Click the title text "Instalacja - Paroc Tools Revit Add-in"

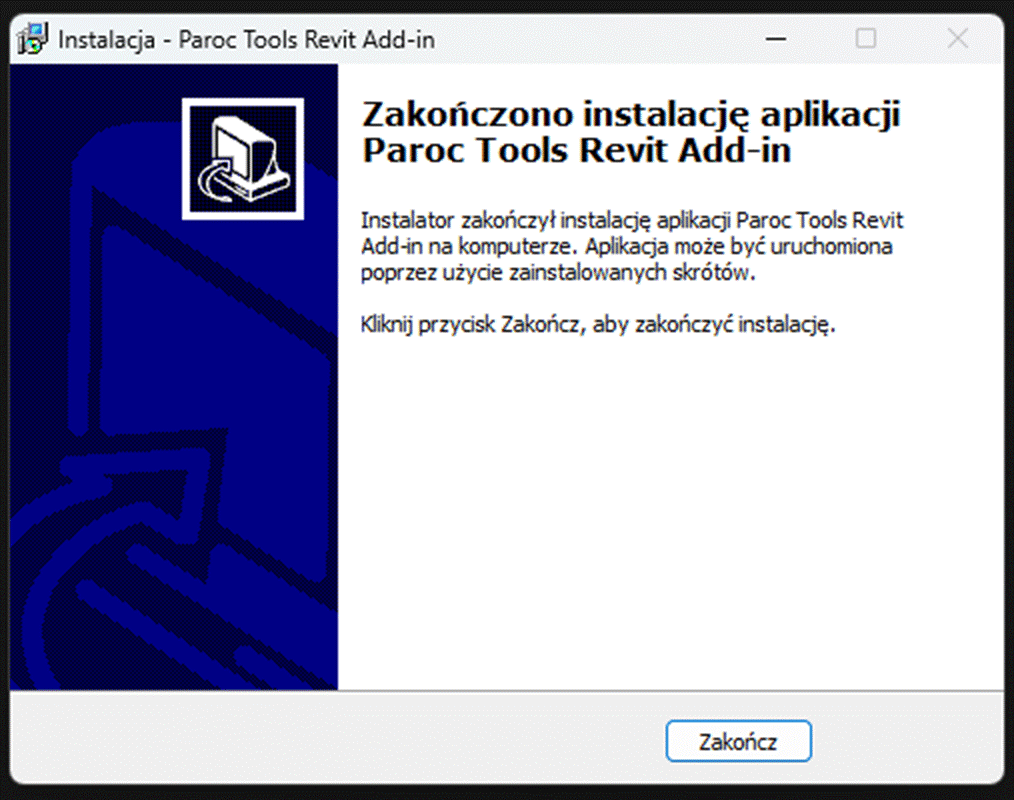pos(246,40)
